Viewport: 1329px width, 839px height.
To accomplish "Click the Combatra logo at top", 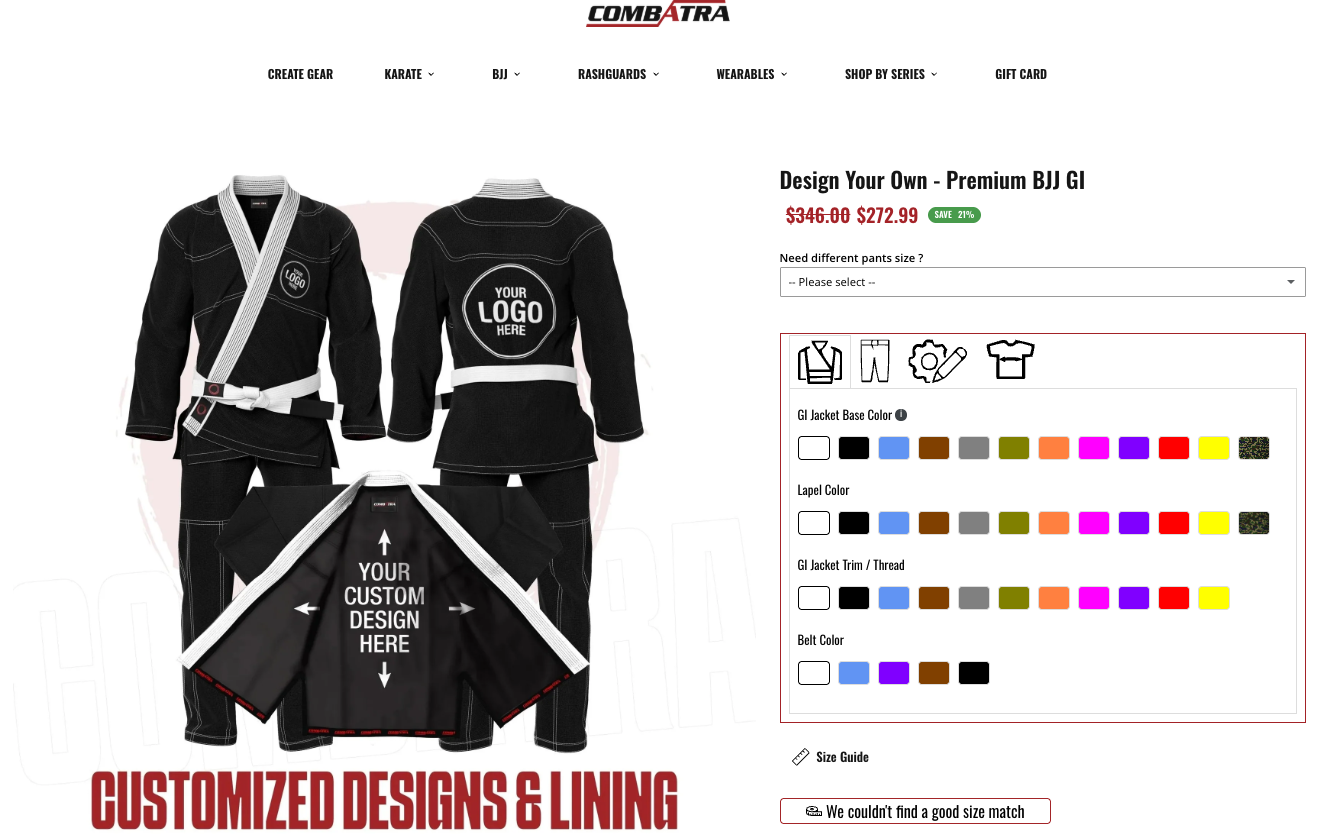I will pos(658,13).
